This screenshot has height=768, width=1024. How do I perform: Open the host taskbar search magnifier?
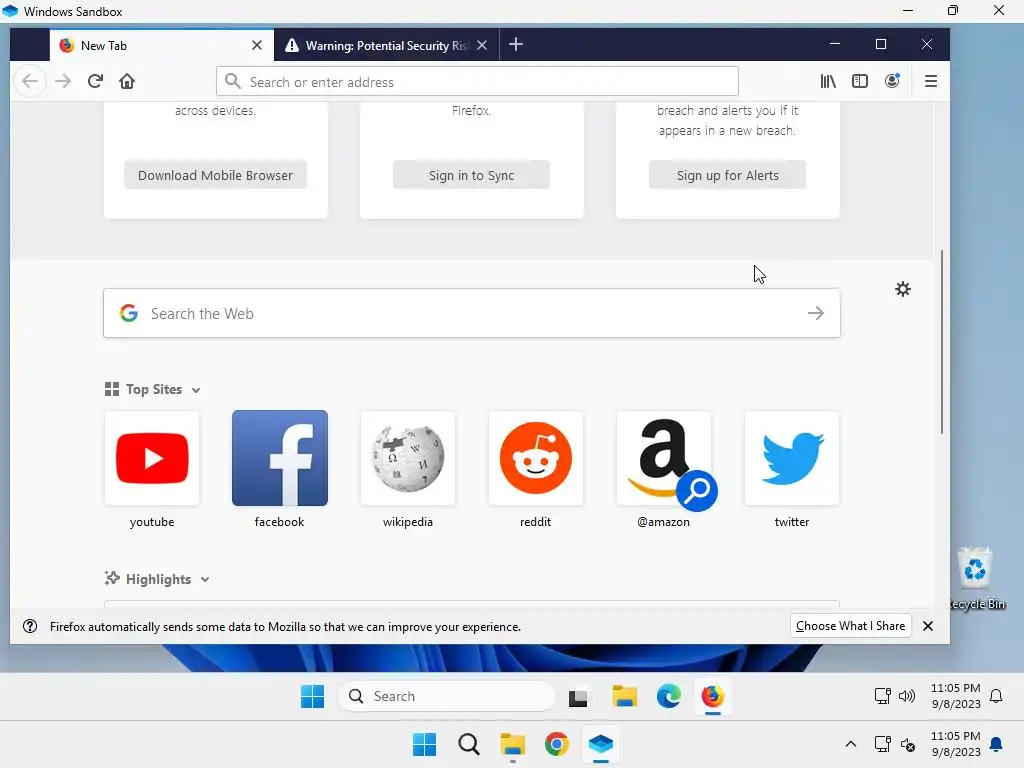tap(468, 744)
